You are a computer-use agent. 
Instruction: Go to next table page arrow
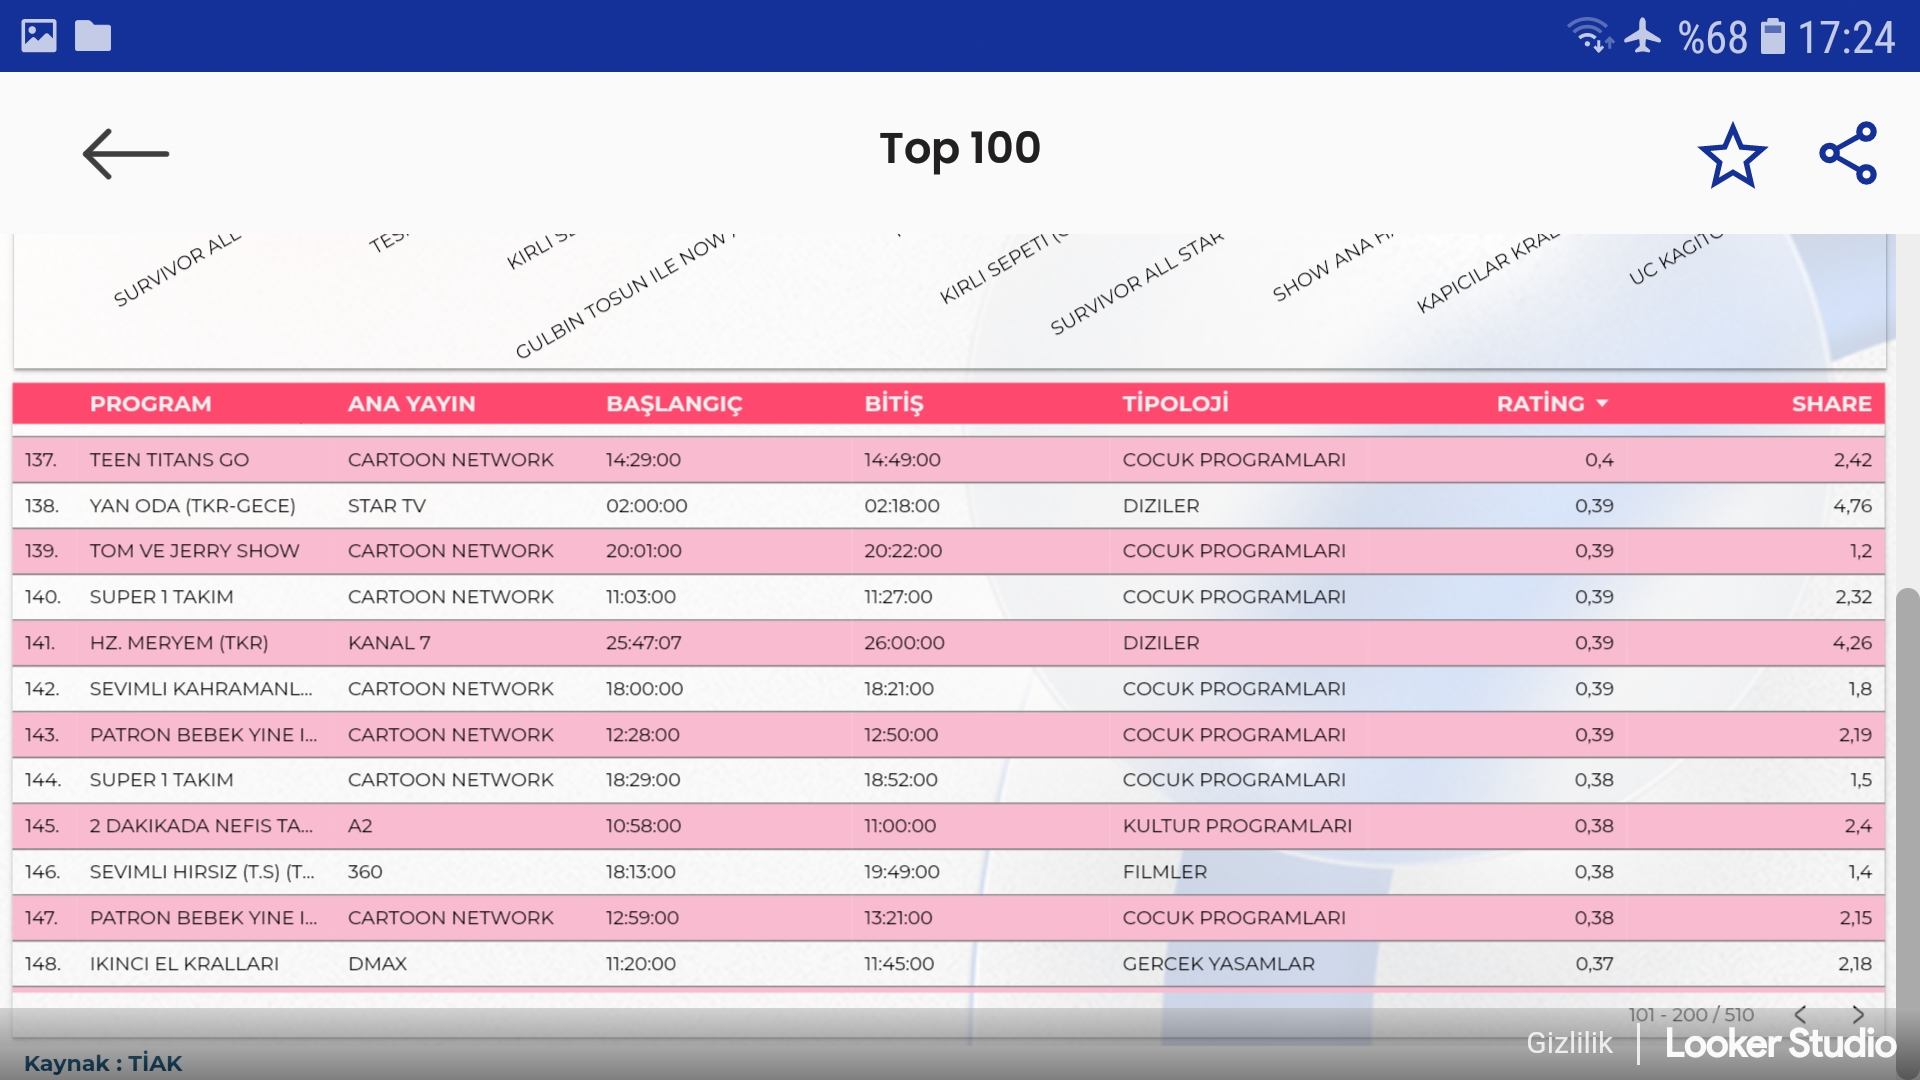tap(1857, 1014)
